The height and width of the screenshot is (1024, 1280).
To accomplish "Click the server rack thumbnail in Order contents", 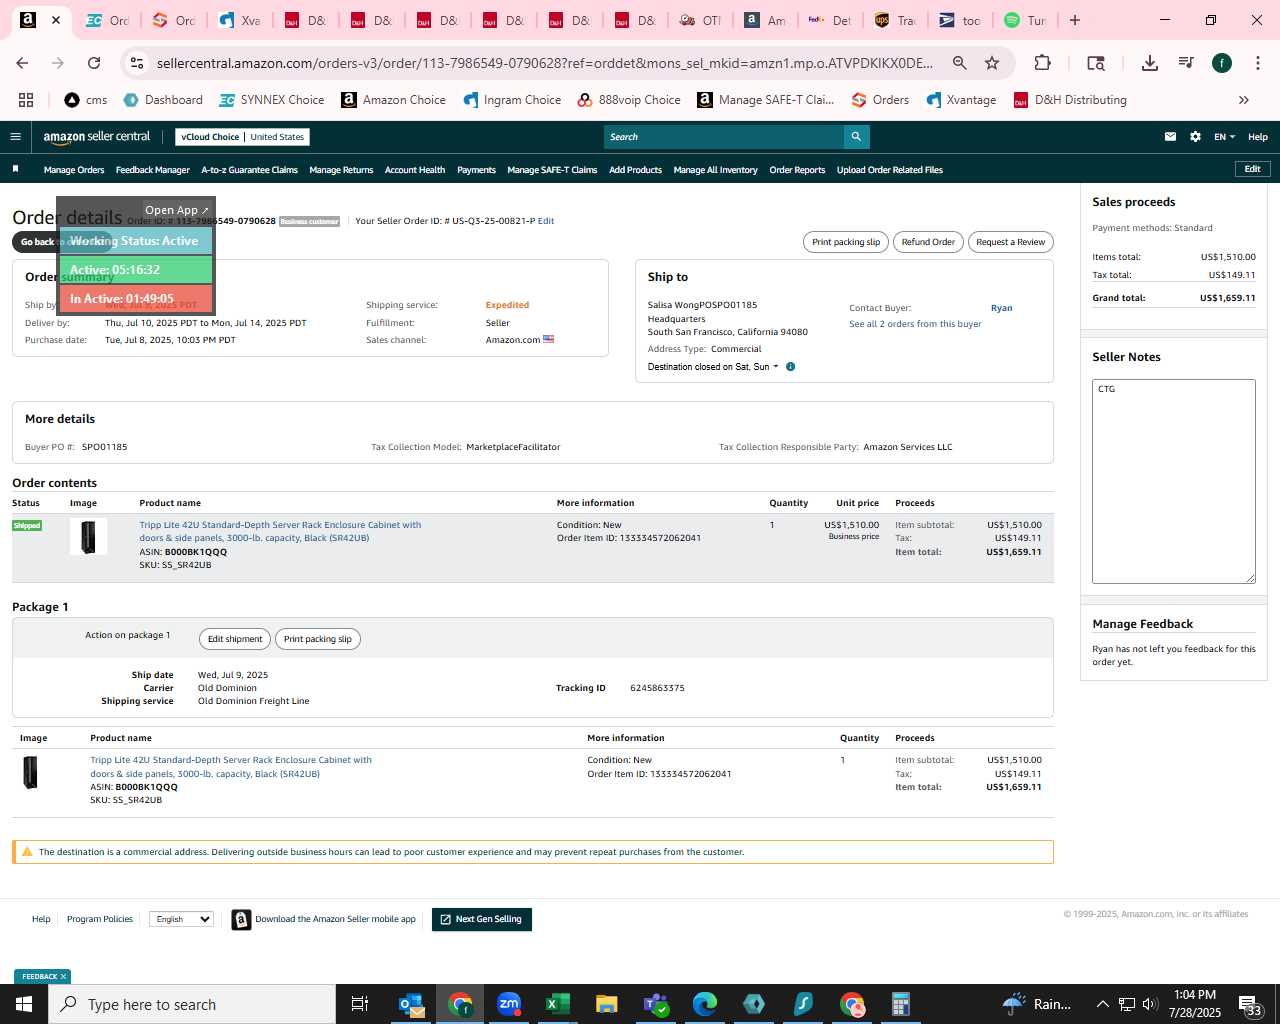I will [88, 537].
